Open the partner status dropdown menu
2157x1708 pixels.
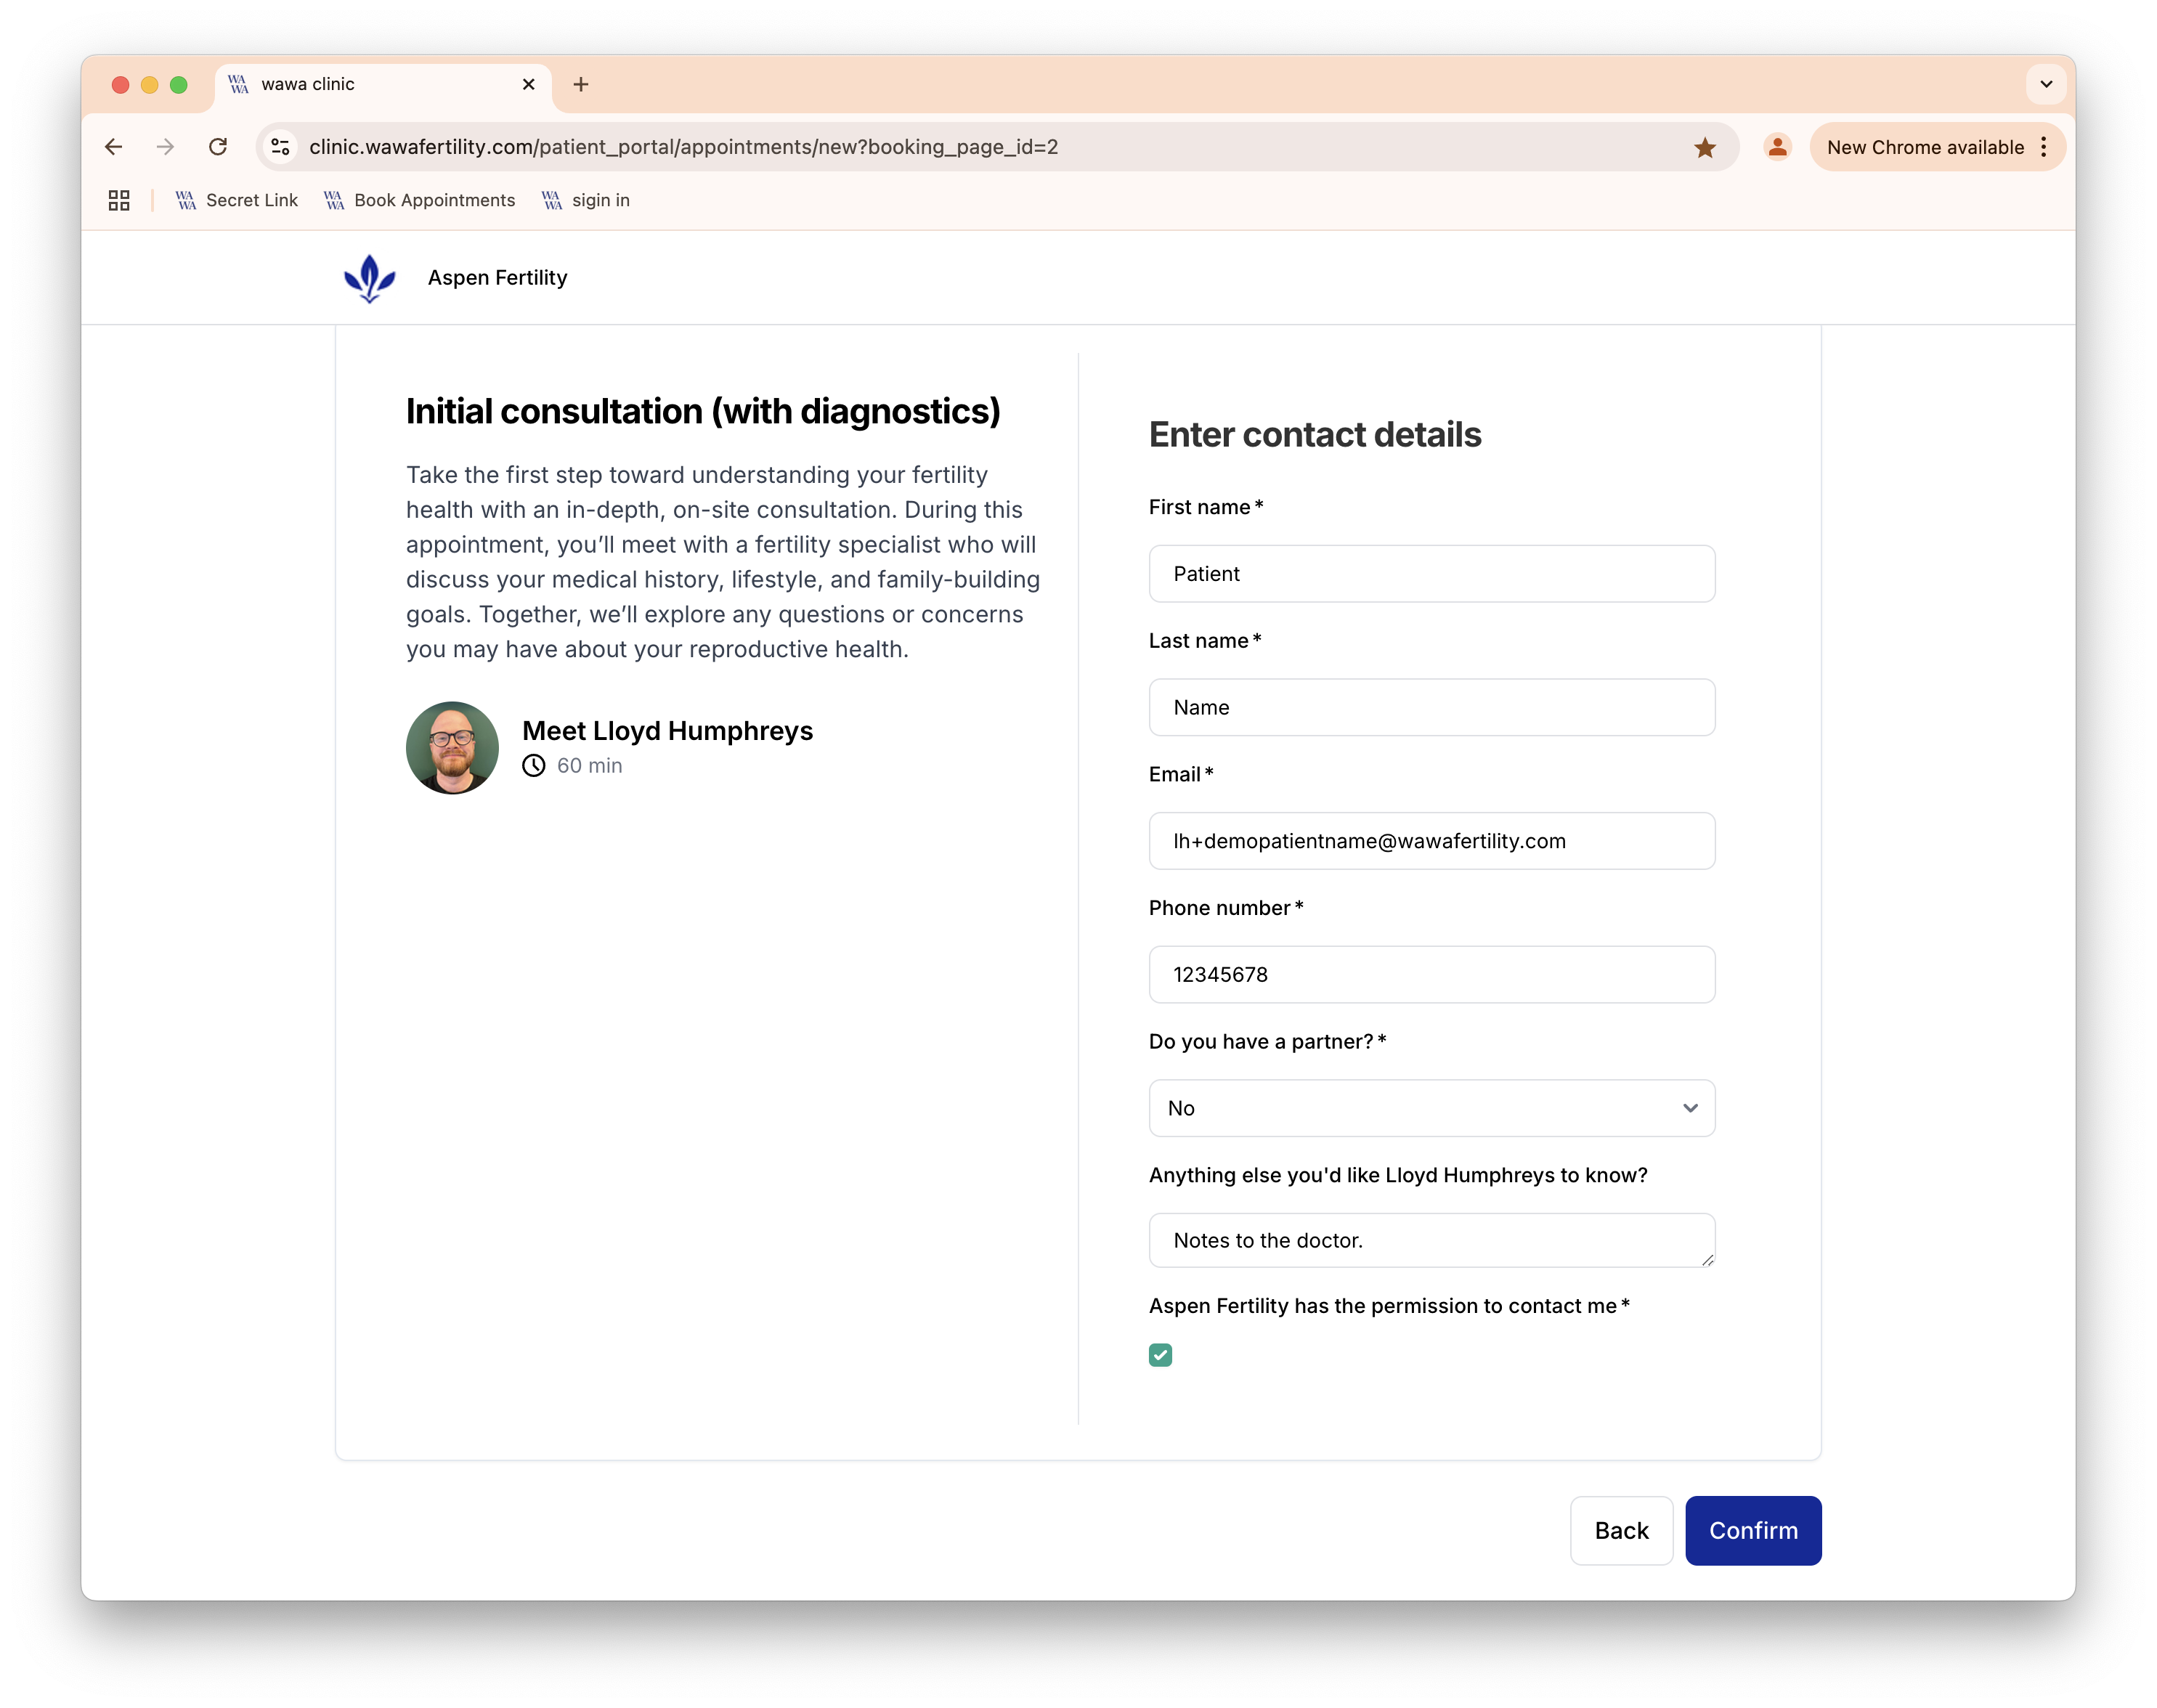(1431, 1106)
